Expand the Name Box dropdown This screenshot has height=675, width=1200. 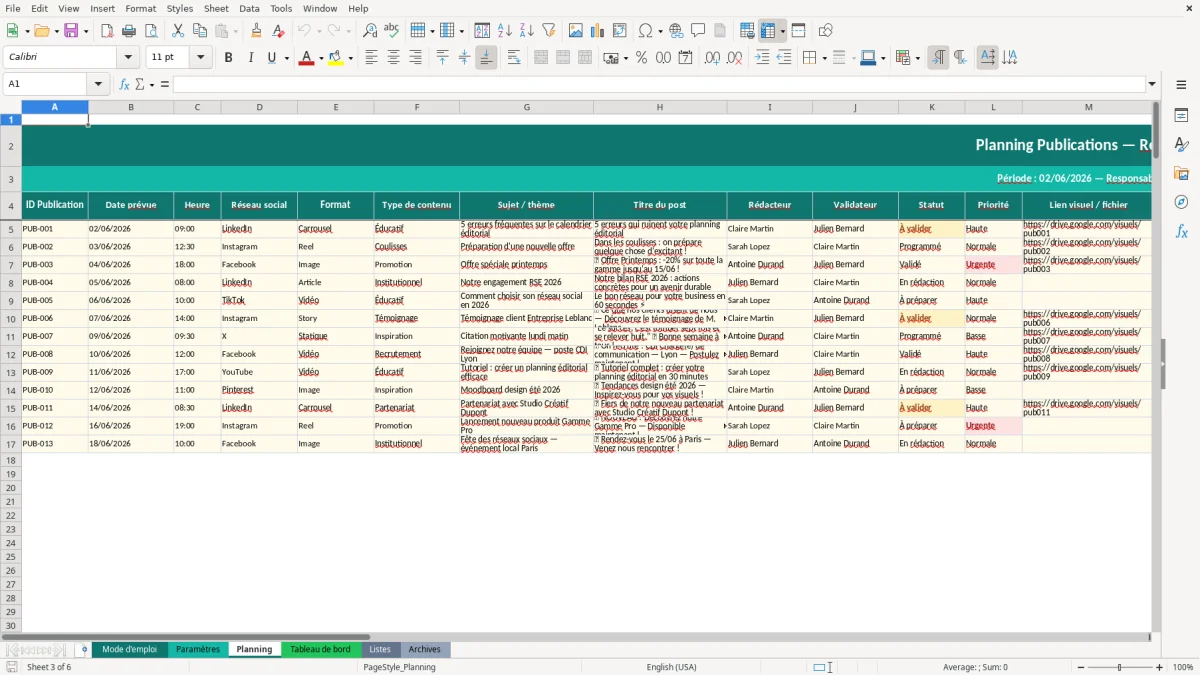point(98,84)
